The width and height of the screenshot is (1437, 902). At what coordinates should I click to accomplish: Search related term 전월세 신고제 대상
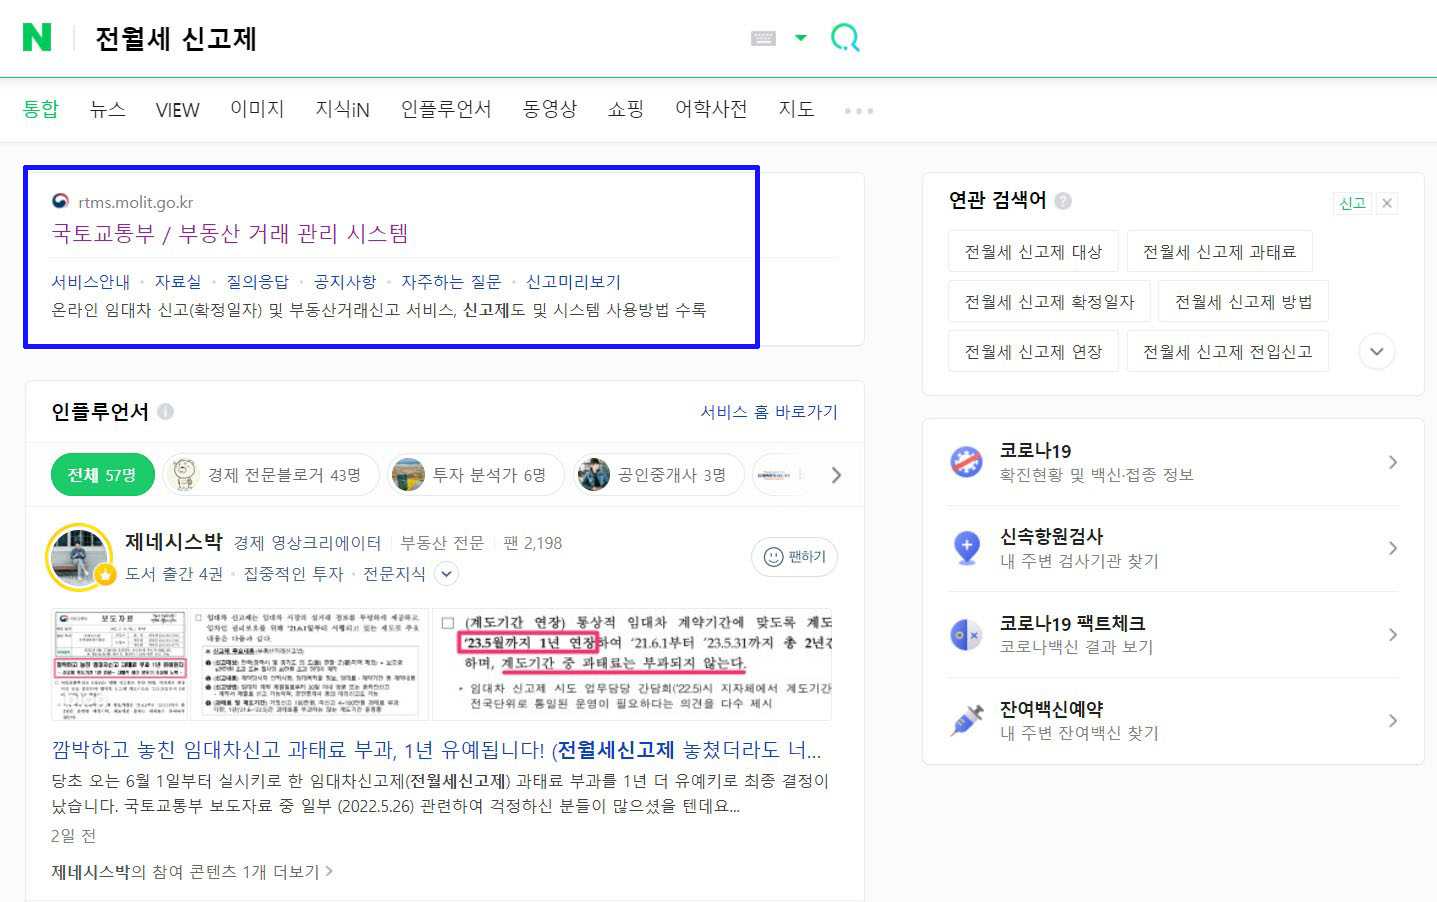1033,252
